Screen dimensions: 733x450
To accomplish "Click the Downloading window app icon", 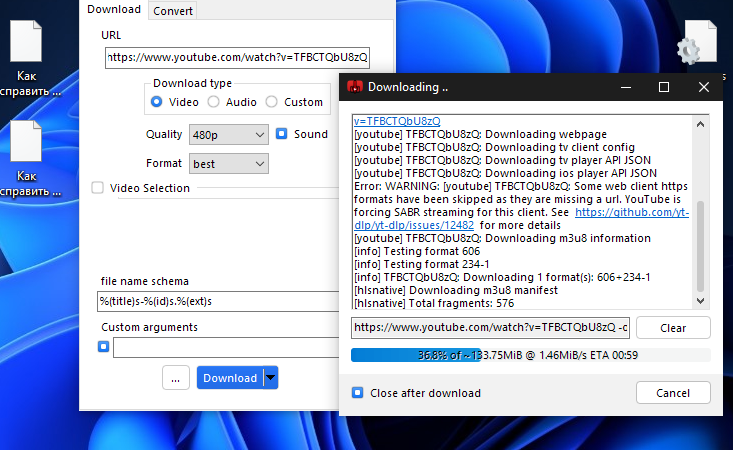I will click(355, 87).
